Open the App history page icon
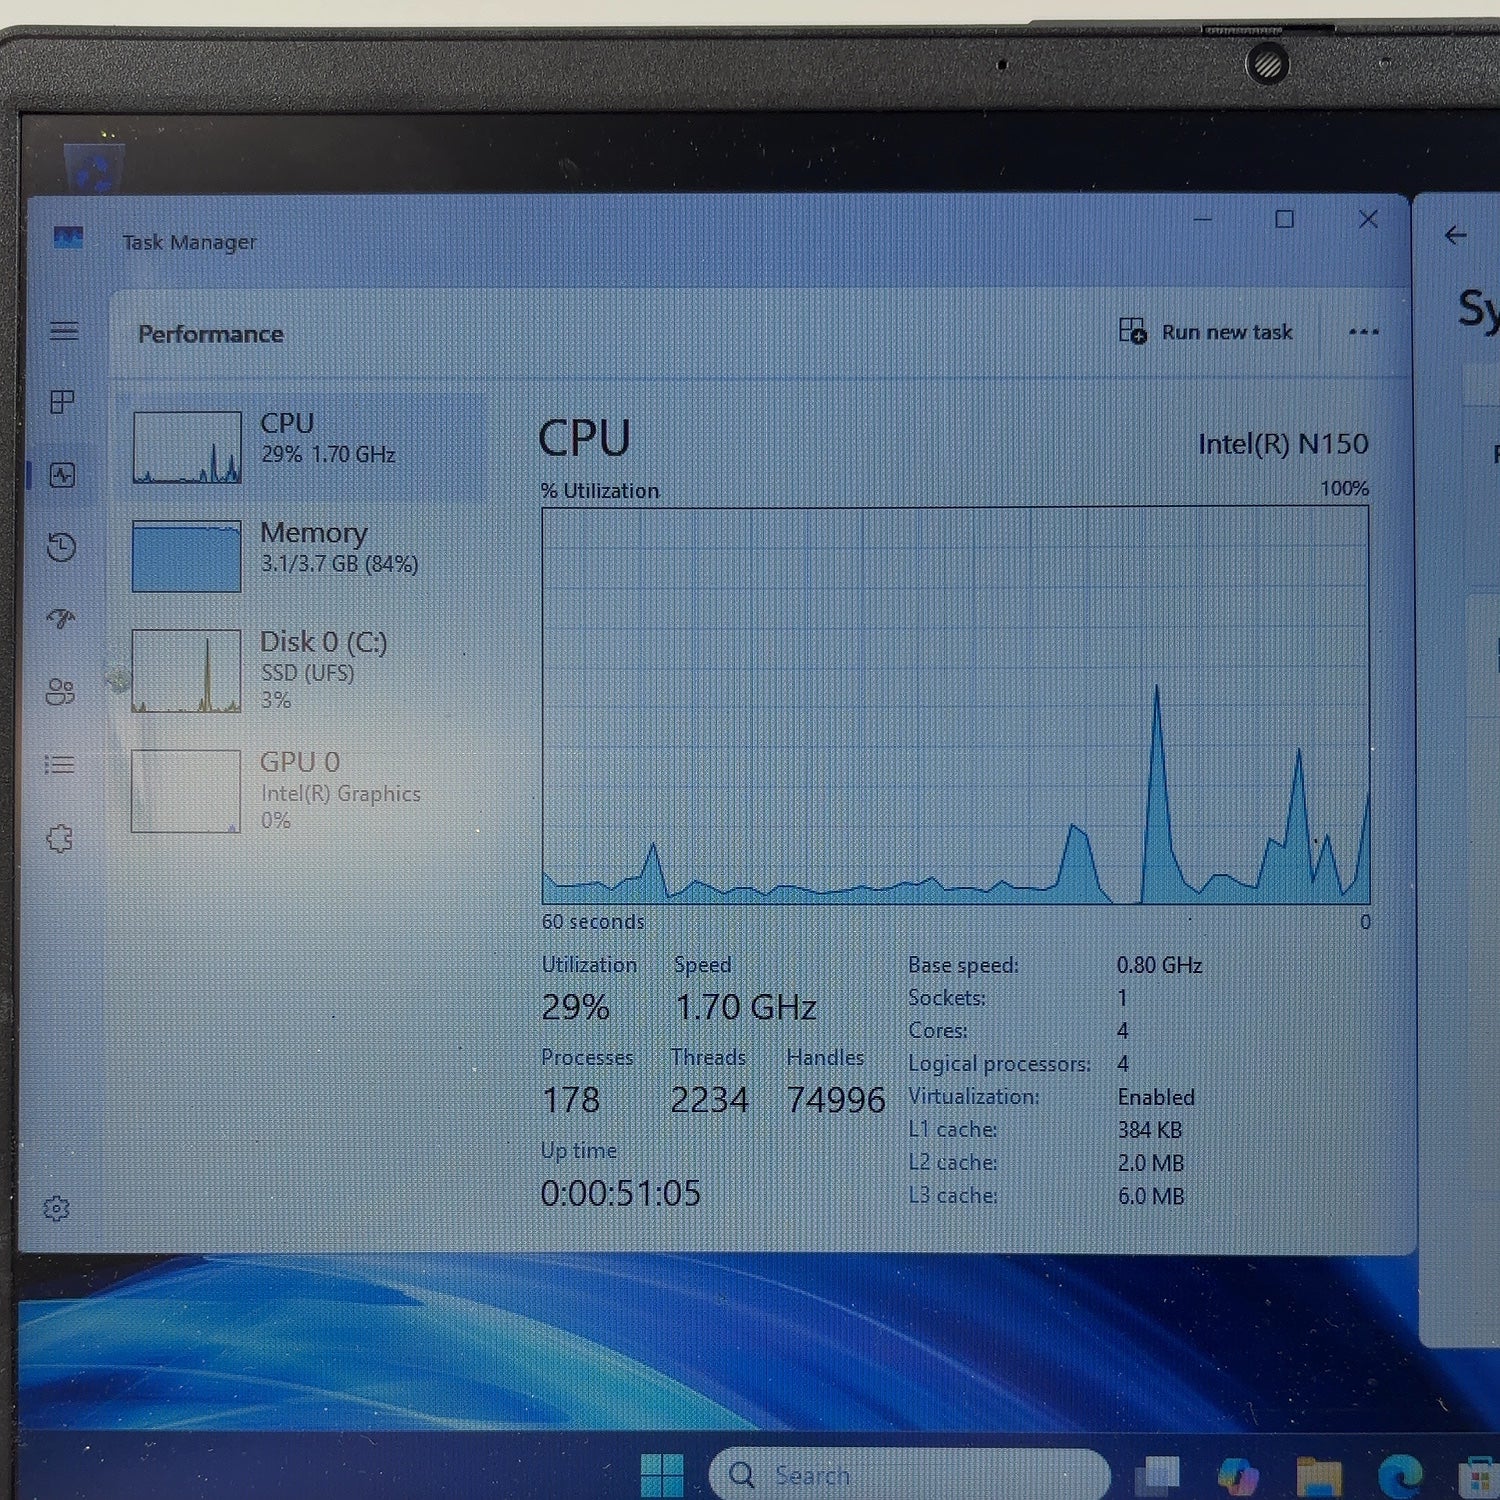This screenshot has width=1500, height=1500. pos(62,547)
